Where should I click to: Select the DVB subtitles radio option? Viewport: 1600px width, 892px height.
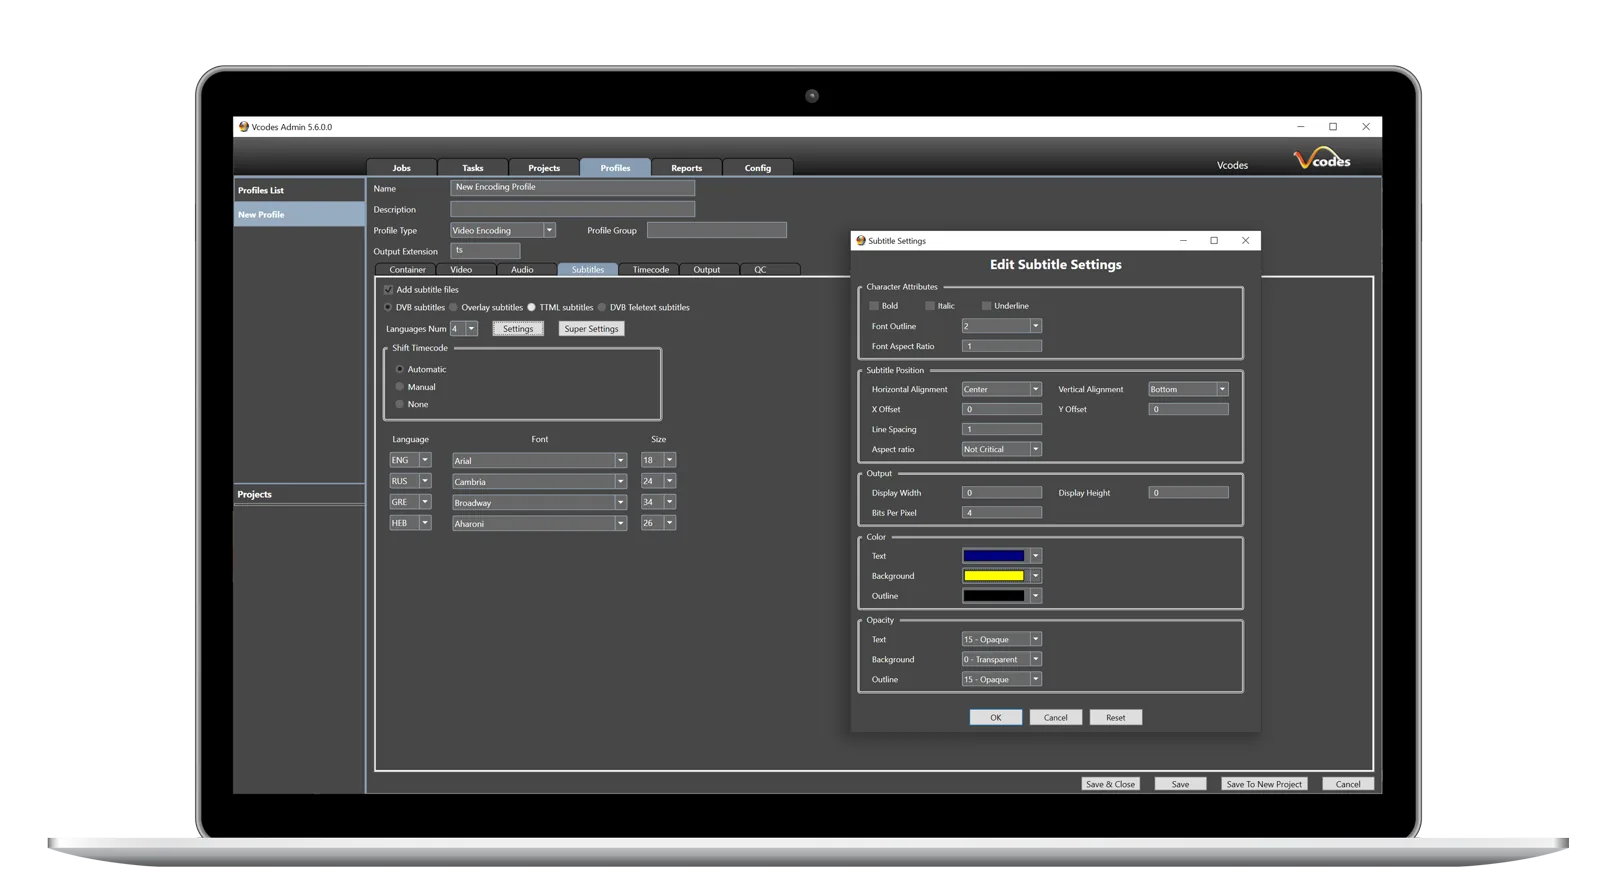pos(388,308)
